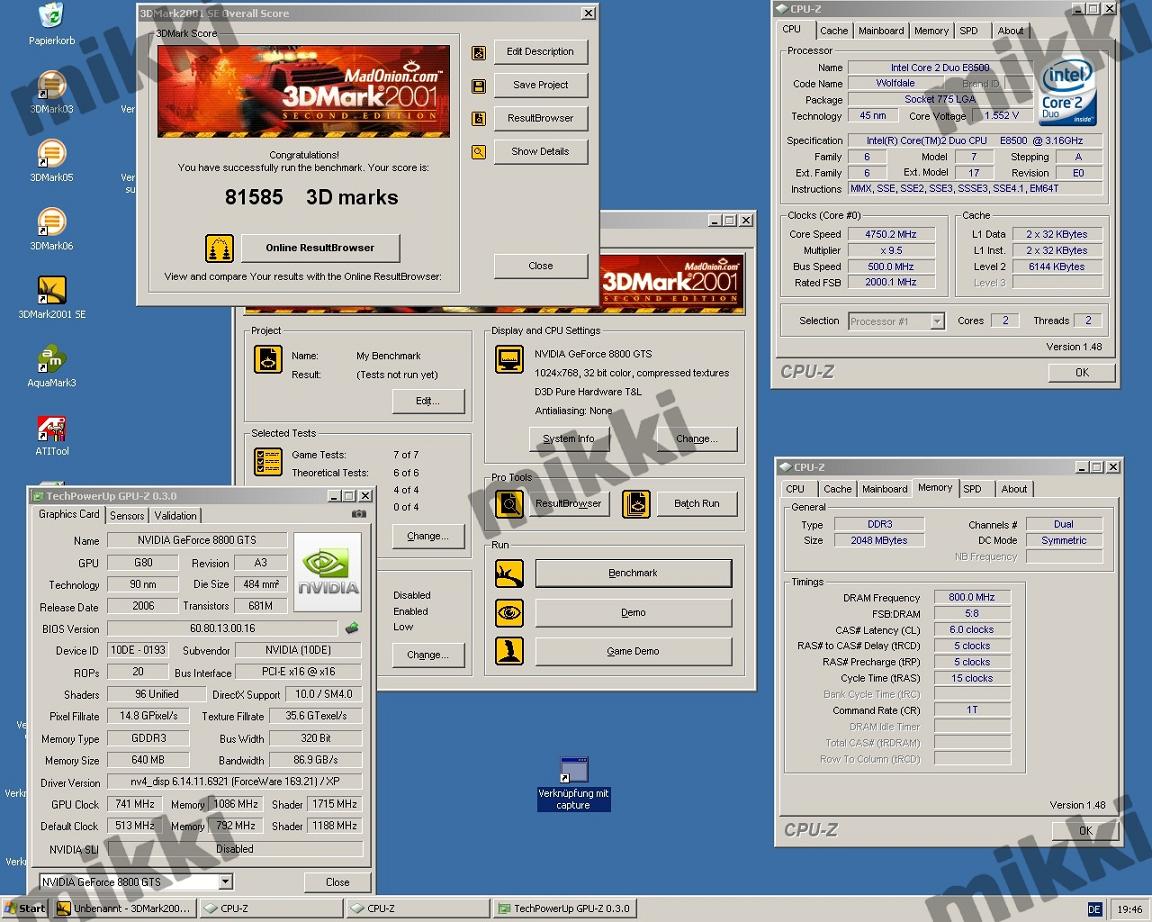The image size is (1152, 922).
Task: Click the Selected Tests checklist icon
Action: [268, 462]
